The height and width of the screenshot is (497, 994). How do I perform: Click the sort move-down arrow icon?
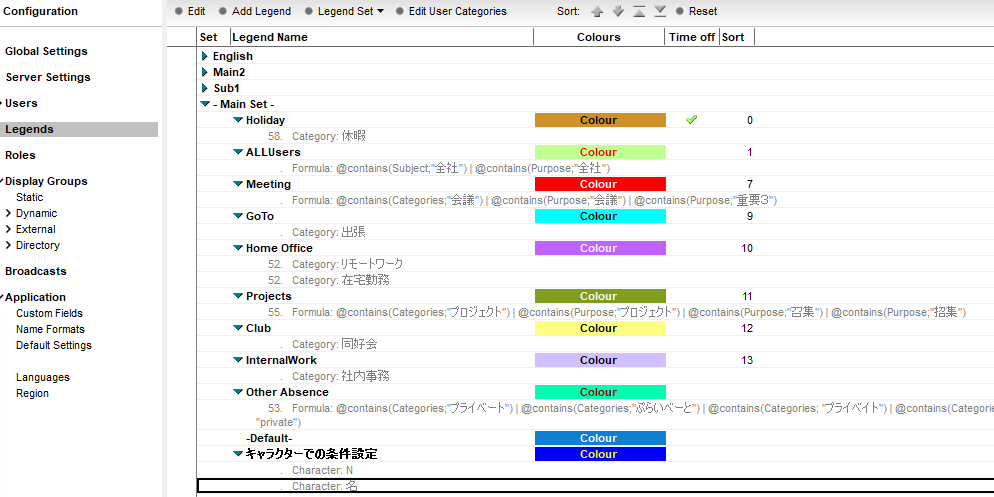[x=617, y=11]
